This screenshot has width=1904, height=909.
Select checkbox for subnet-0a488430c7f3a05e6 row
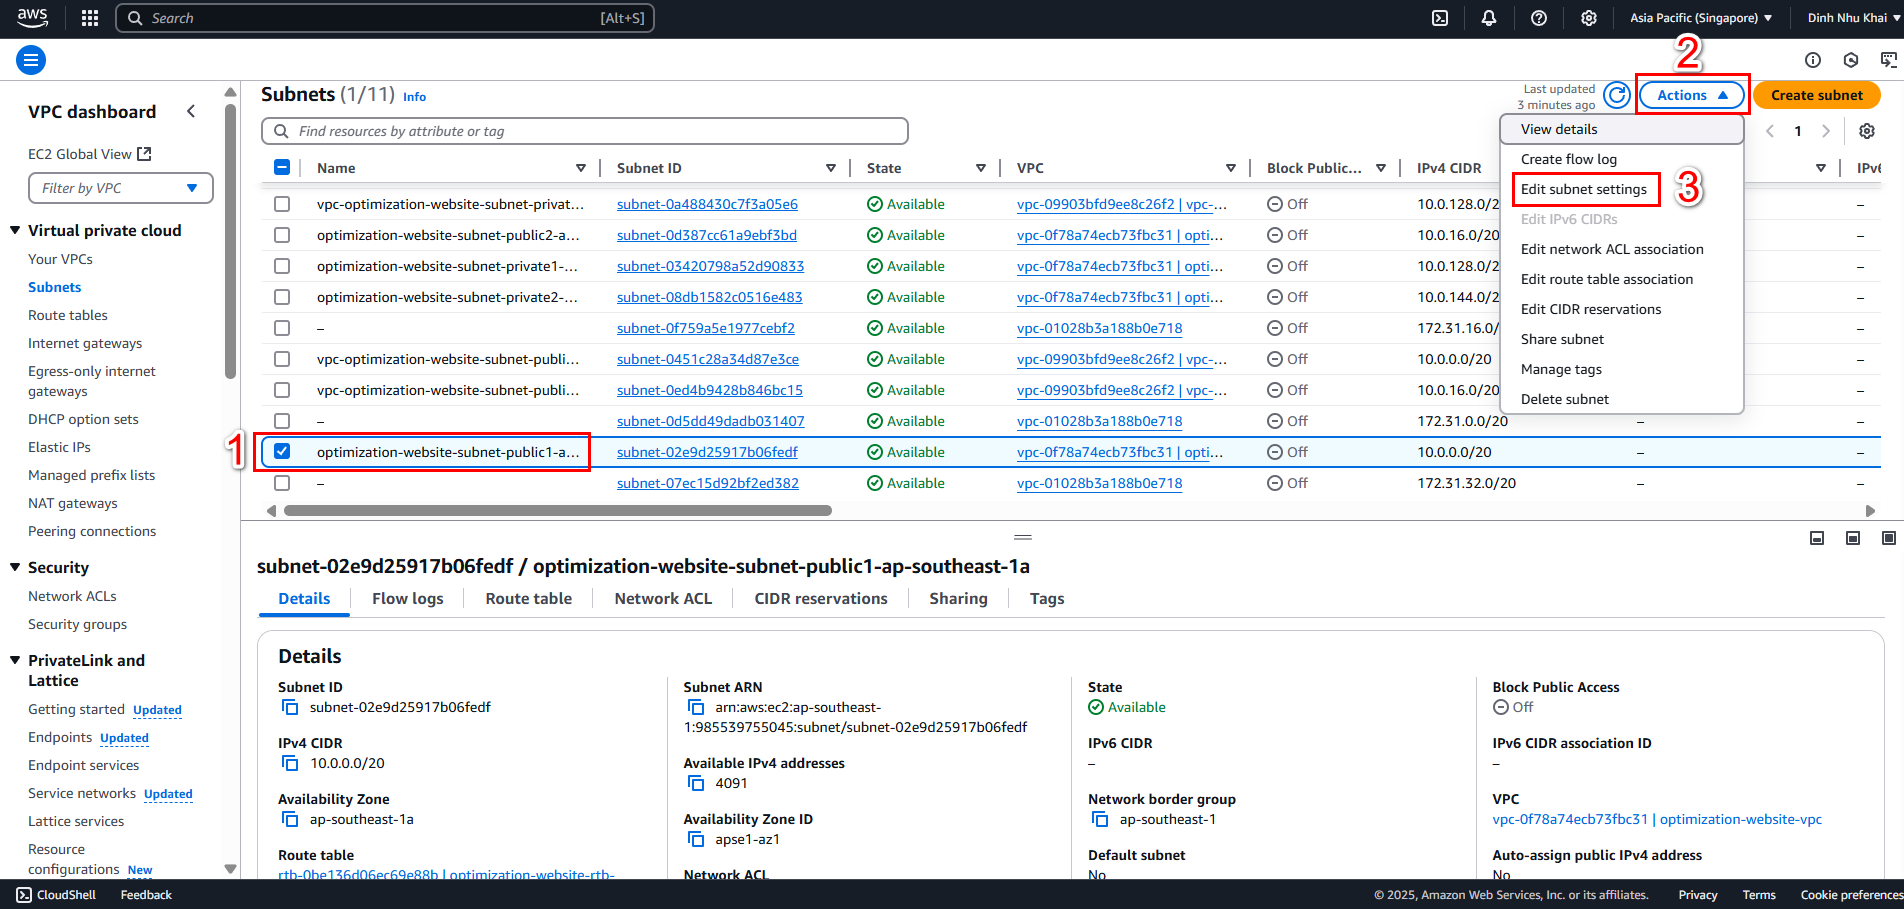pos(282,204)
